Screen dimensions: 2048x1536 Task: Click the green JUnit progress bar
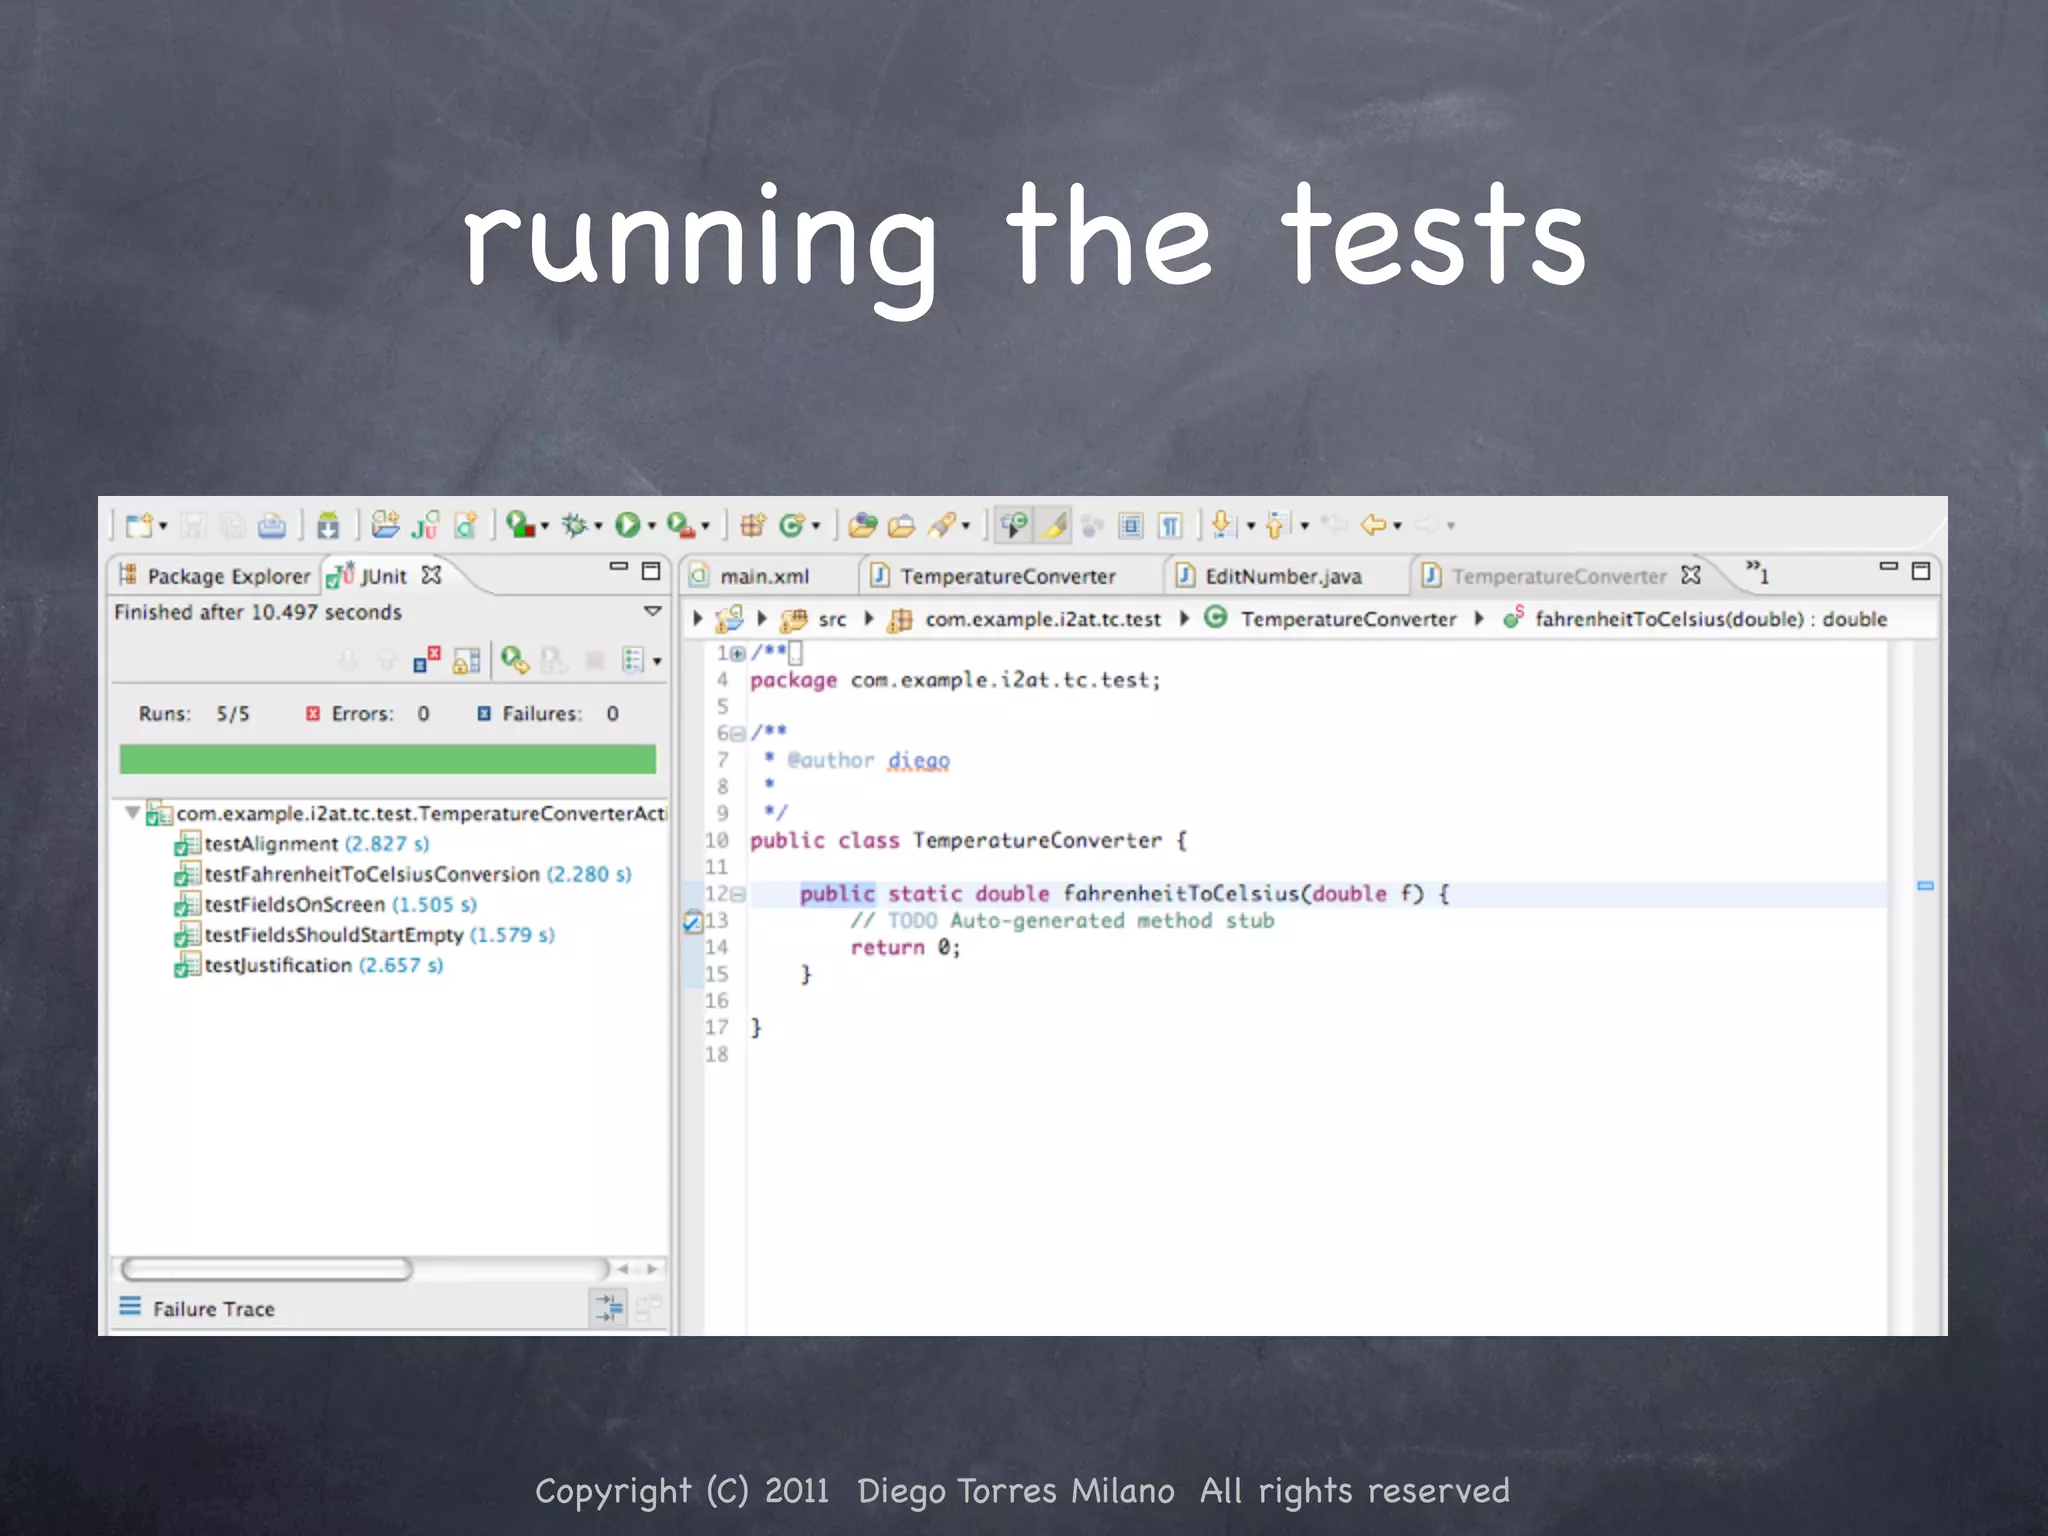(x=387, y=759)
